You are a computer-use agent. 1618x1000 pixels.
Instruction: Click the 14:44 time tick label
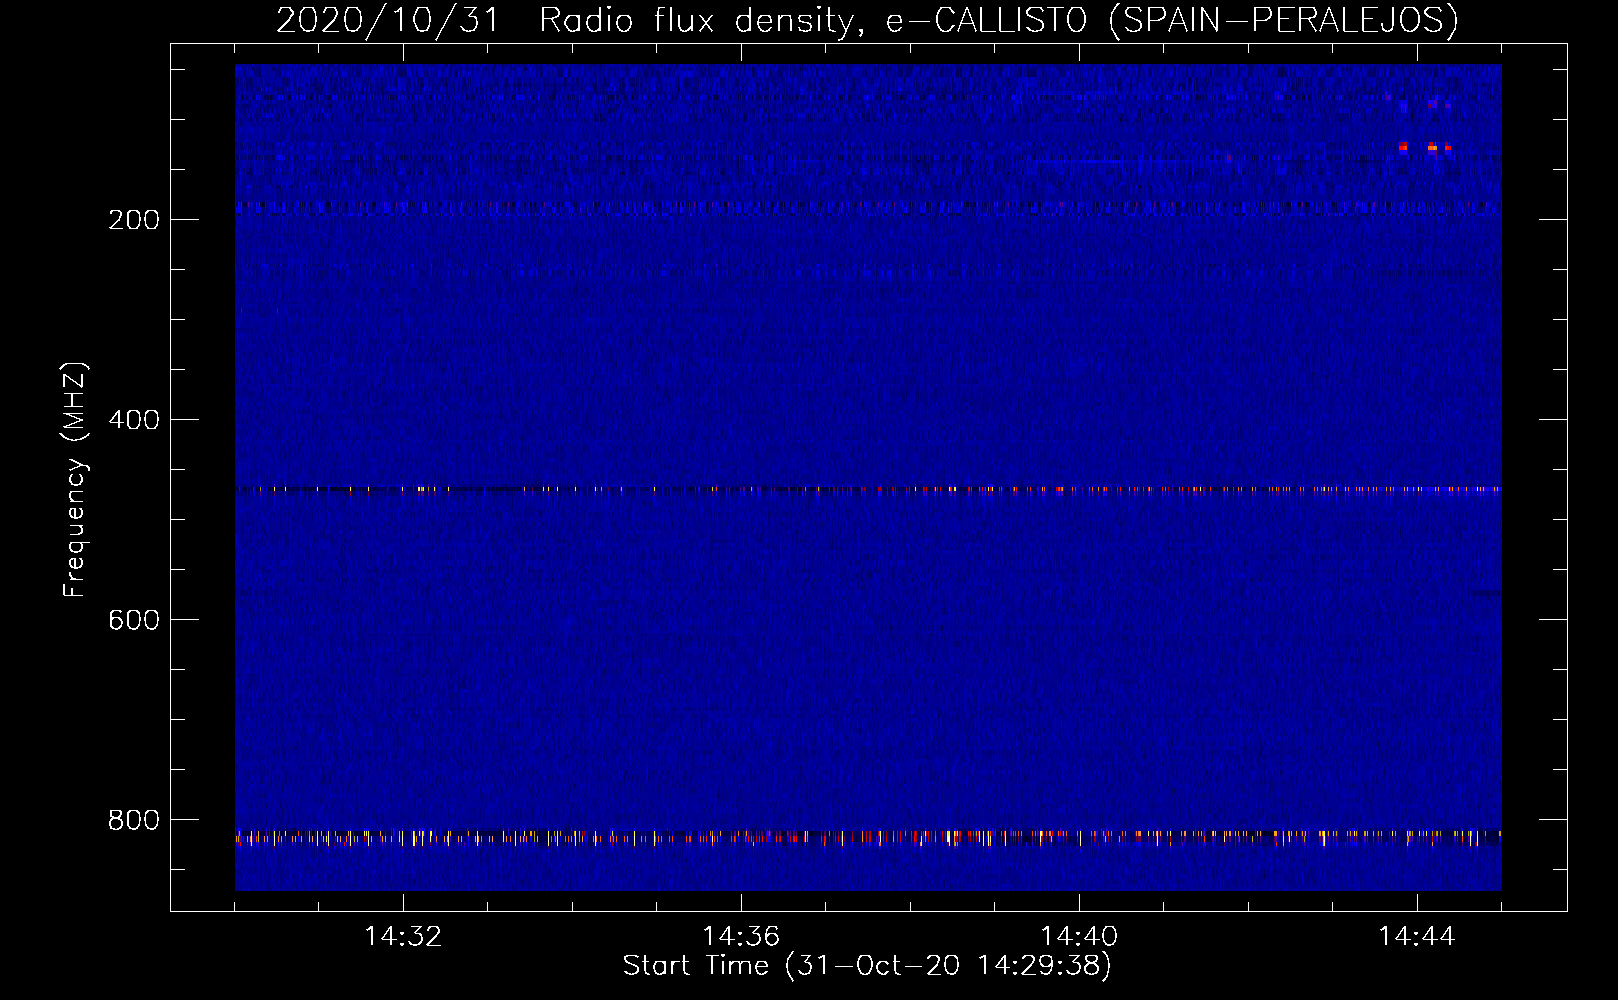[x=1417, y=937]
